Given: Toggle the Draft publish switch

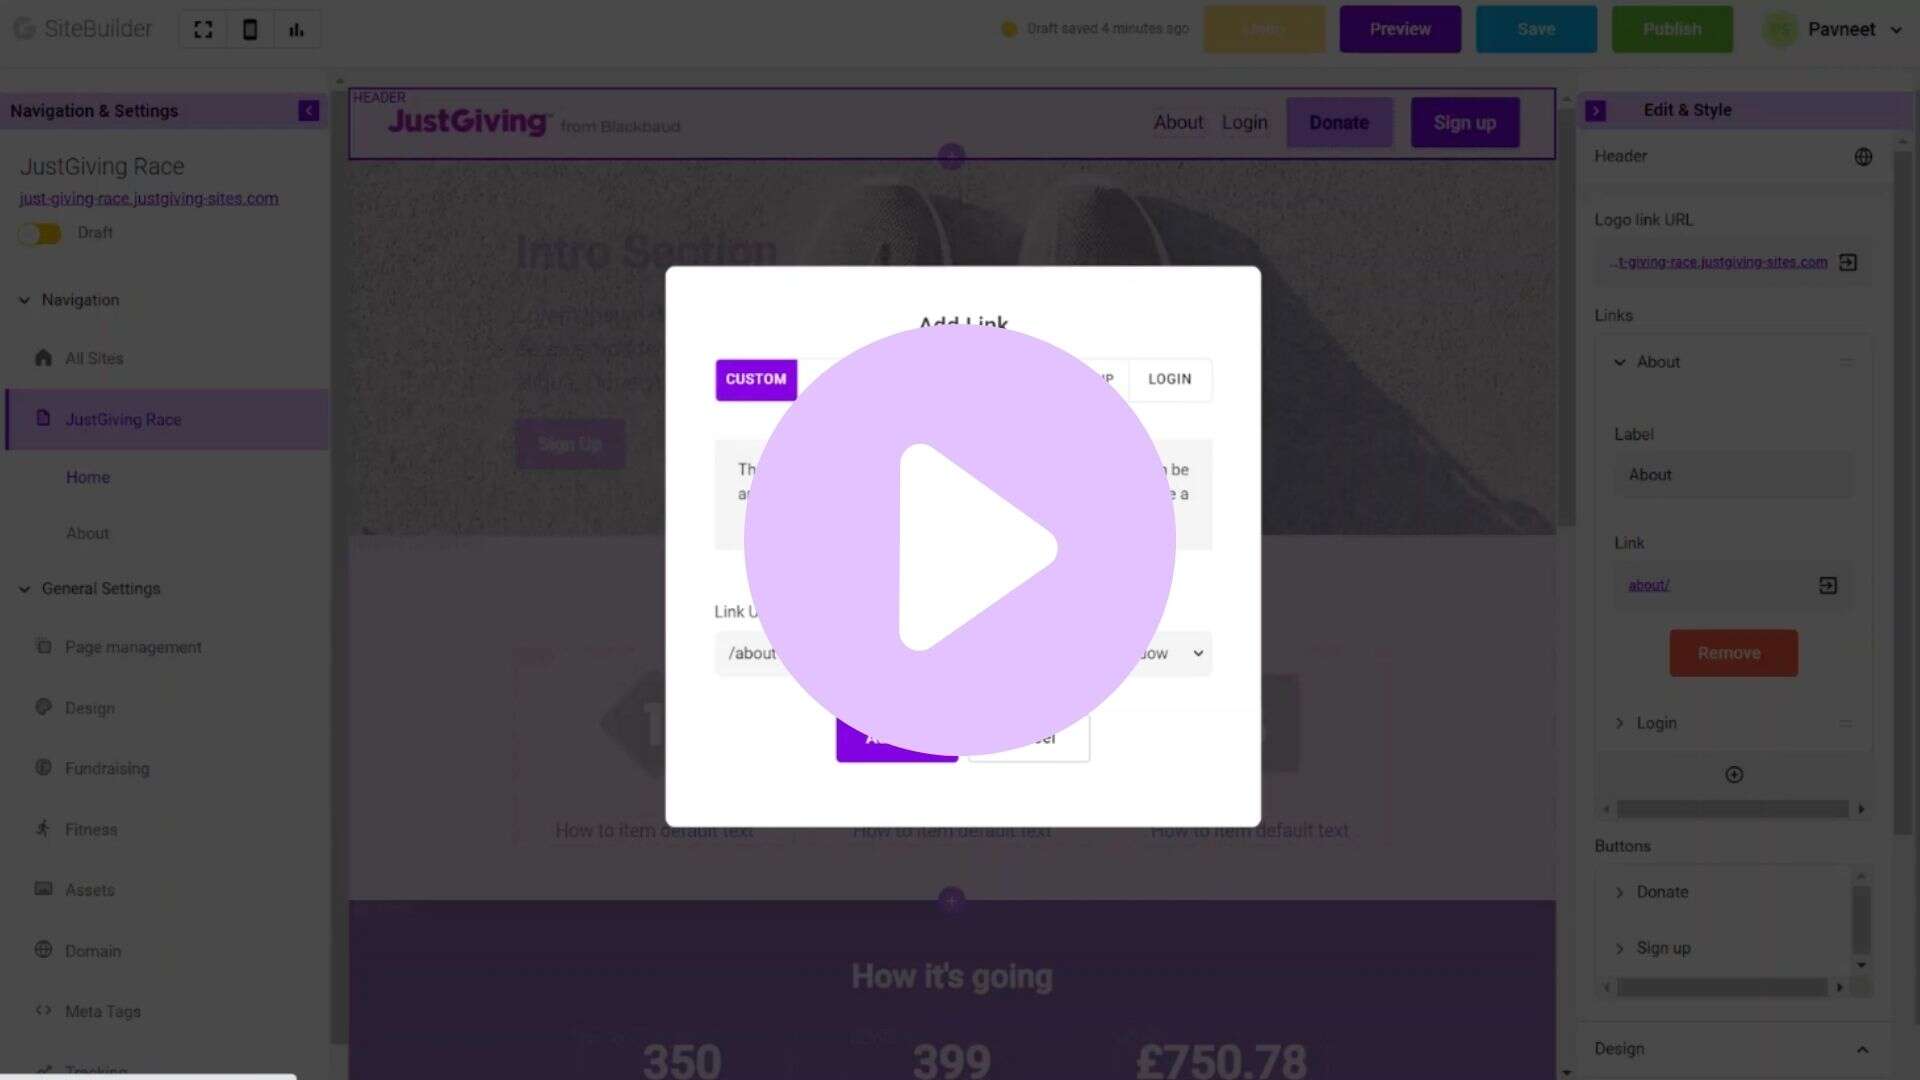Looking at the screenshot, I should pos(40,234).
